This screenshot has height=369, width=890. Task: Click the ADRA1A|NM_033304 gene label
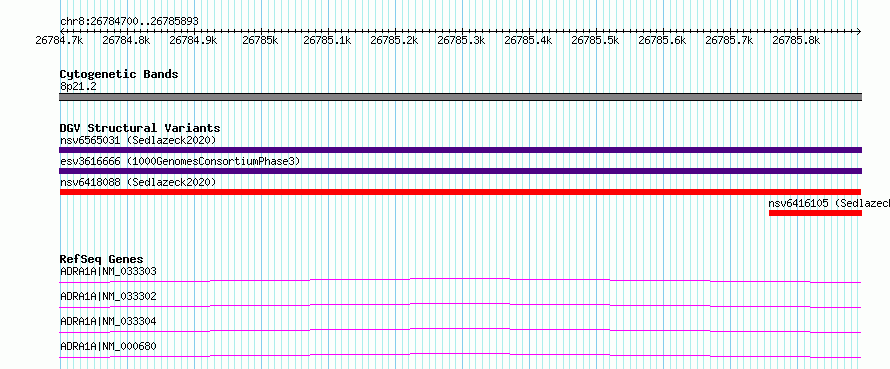108,321
